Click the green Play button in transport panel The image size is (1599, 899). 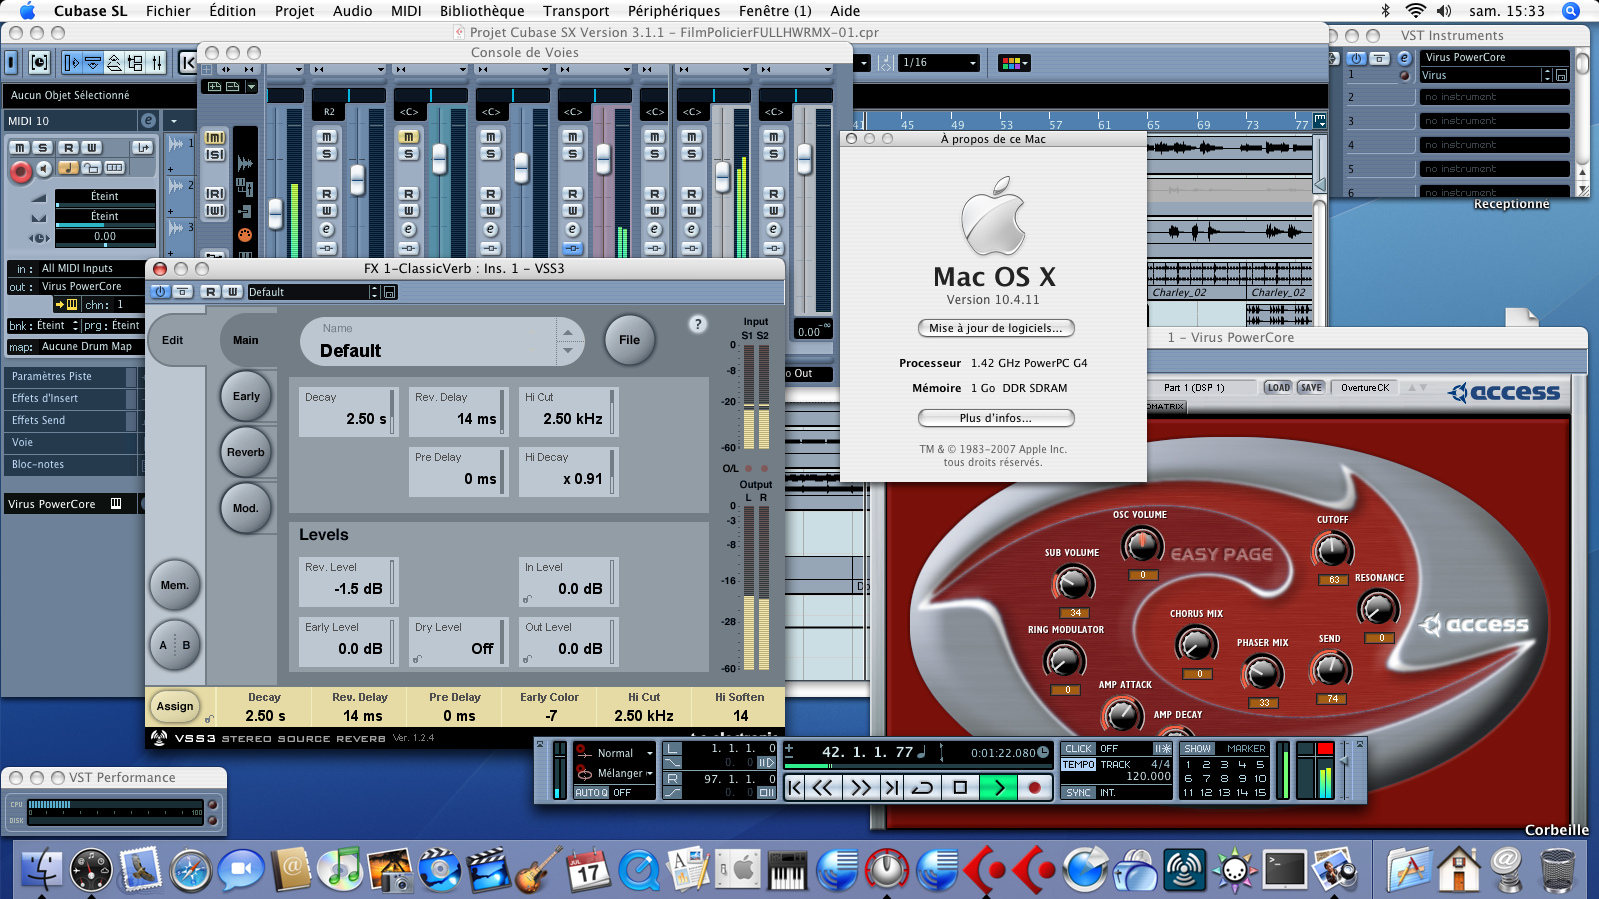coord(998,788)
